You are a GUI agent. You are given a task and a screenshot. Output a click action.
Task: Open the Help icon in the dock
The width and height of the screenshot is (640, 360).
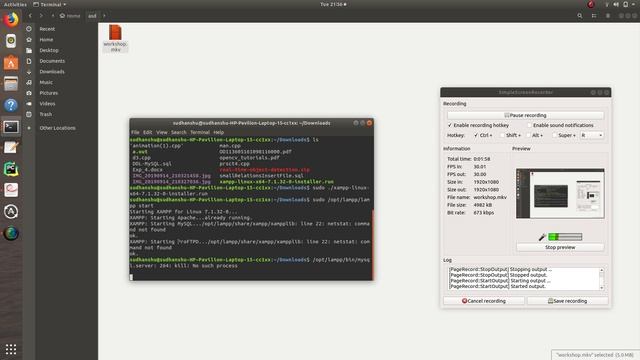11,105
